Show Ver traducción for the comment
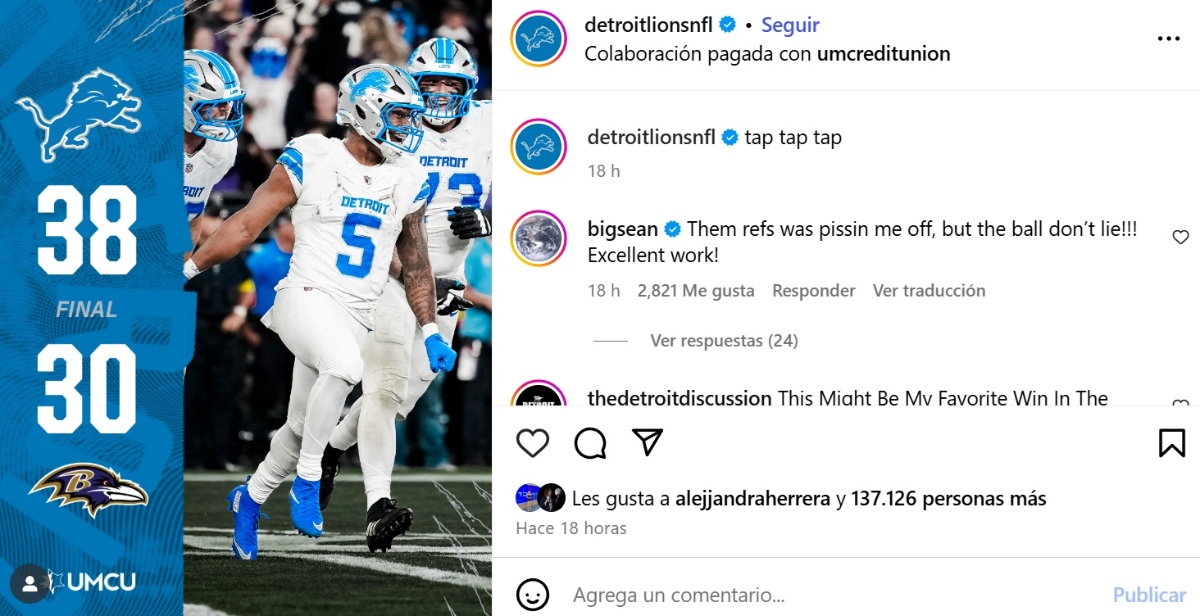 (929, 291)
